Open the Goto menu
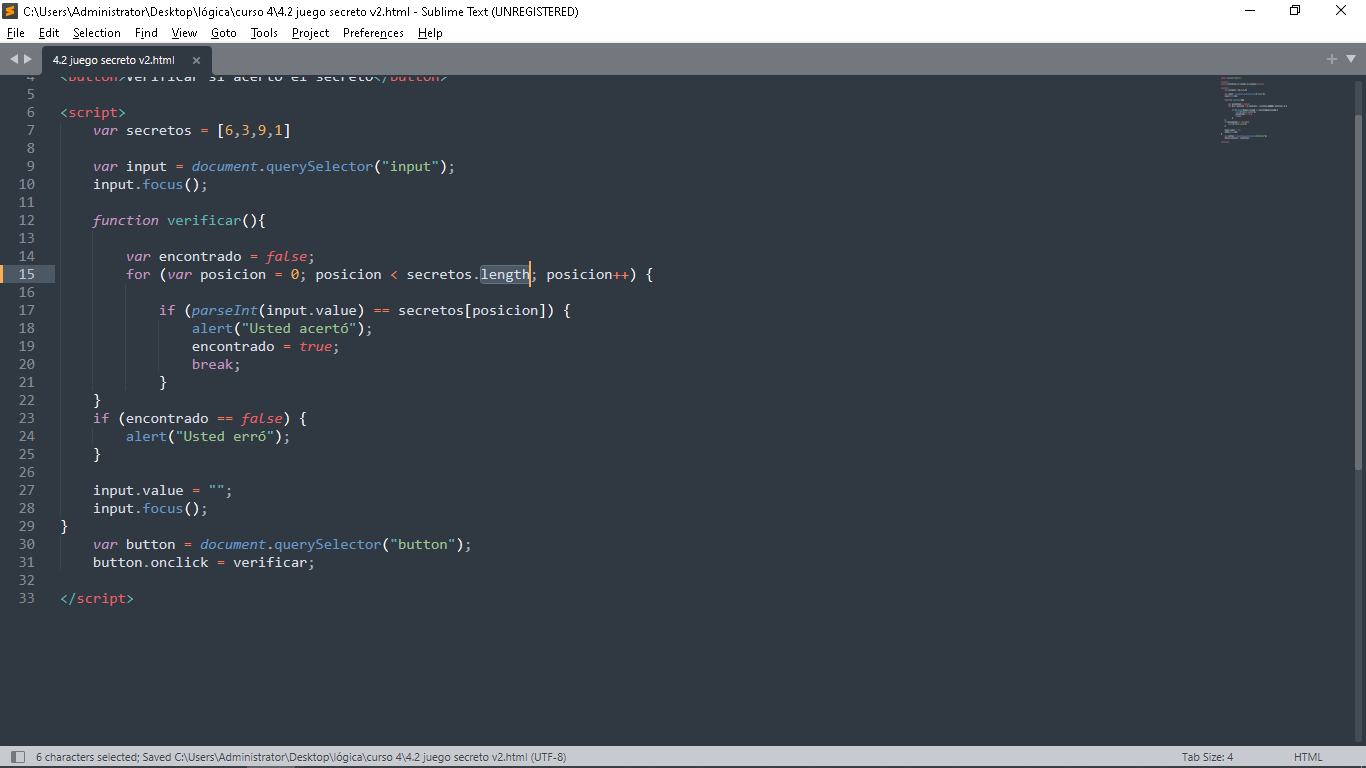The width and height of the screenshot is (1366, 768). click(224, 33)
